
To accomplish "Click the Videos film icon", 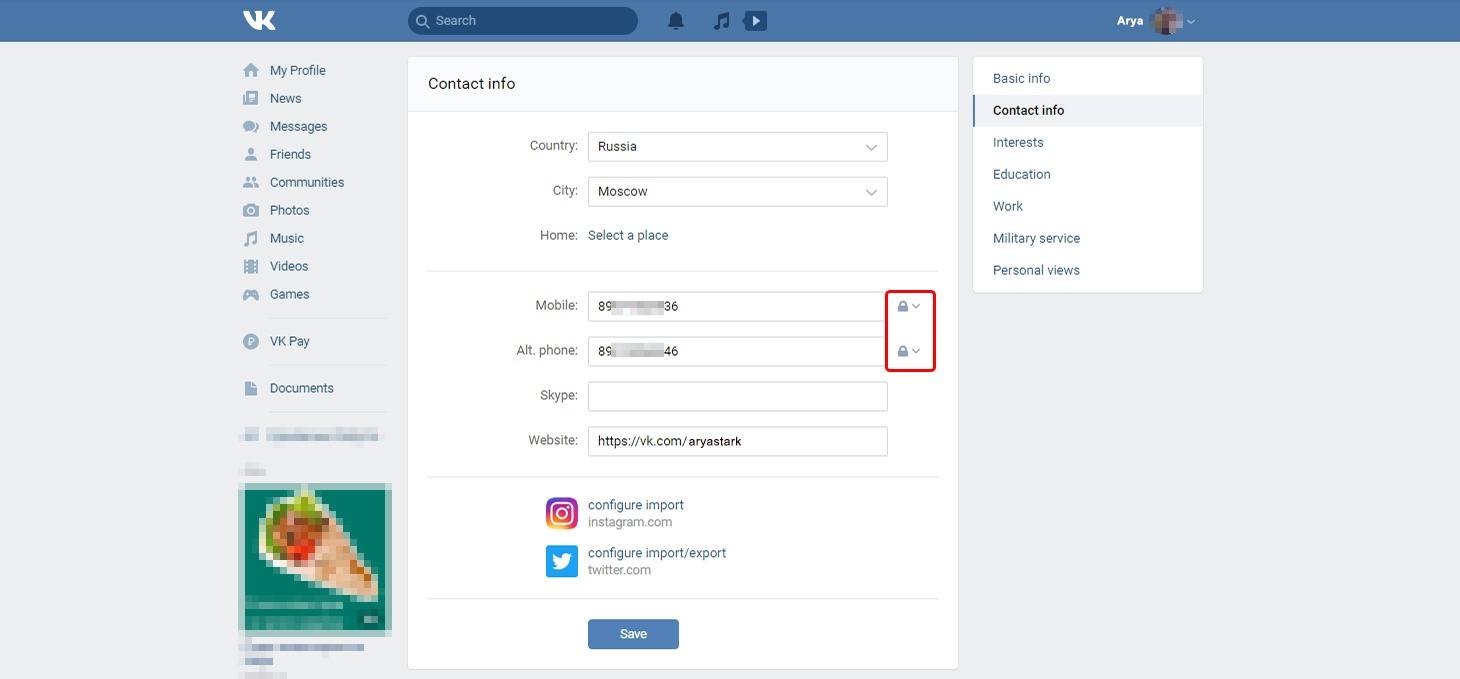I will (x=251, y=266).
